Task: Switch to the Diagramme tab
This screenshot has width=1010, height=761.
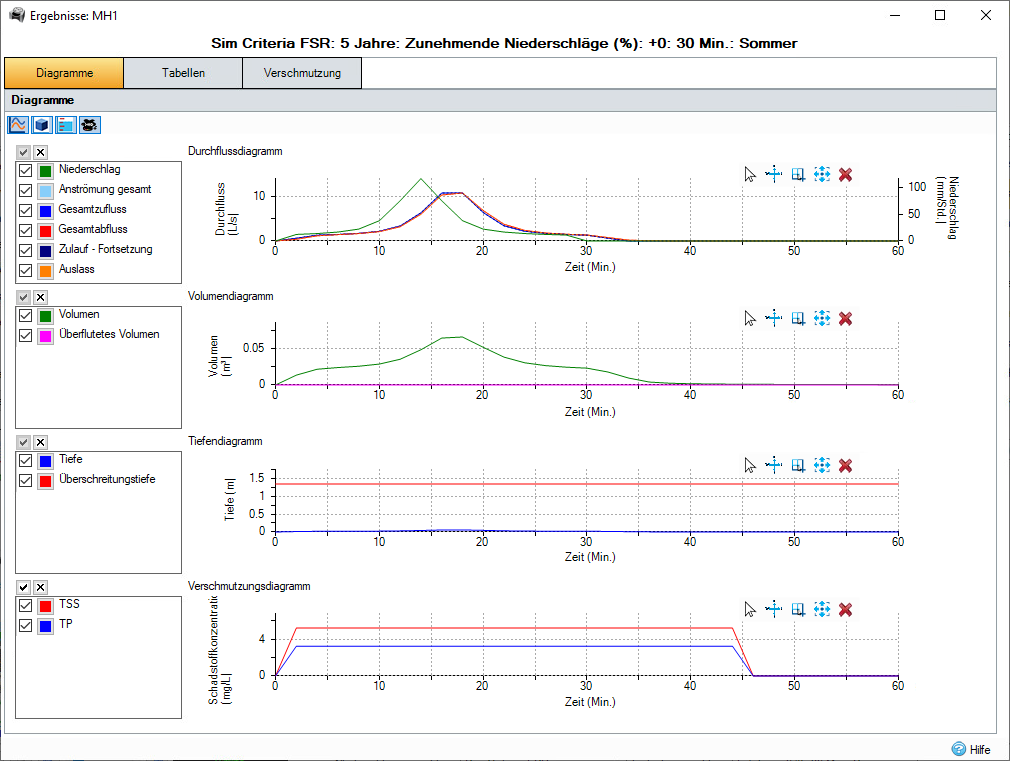Action: pos(64,73)
